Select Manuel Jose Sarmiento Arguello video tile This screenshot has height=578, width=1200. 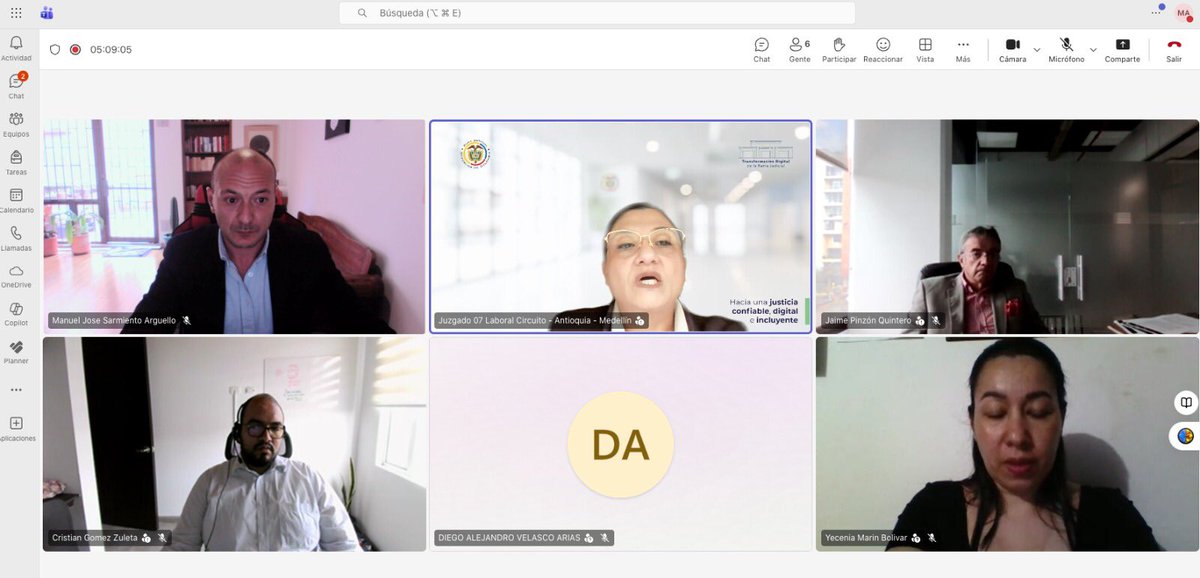pos(234,226)
